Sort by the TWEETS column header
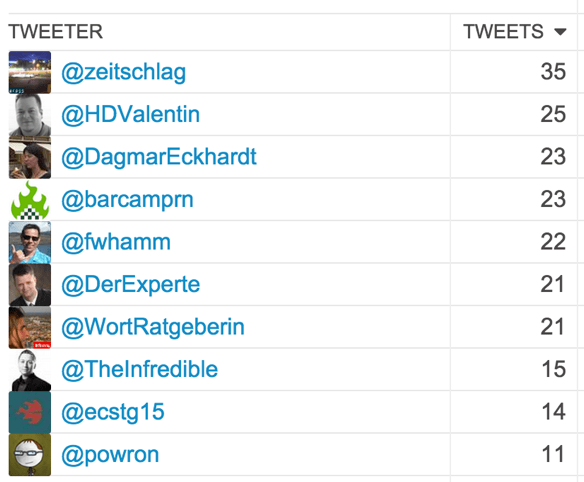The height and width of the screenshot is (482, 584). (x=503, y=31)
